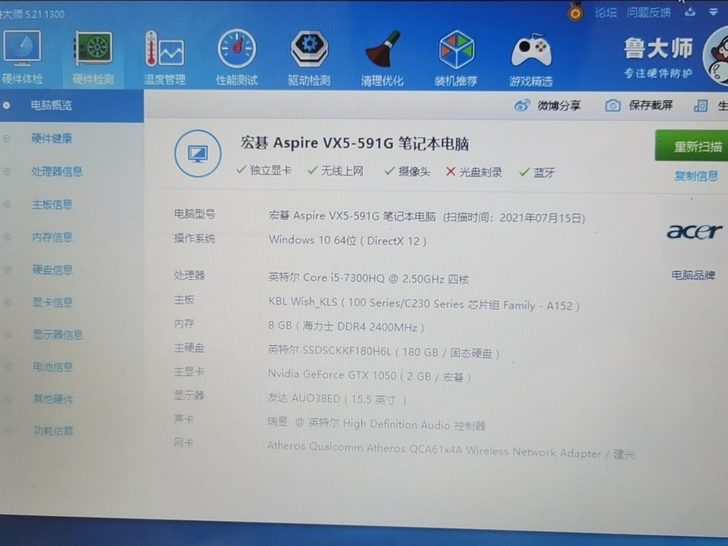728x546 pixels.
Task: Click the 蓝牙 feature indicator
Action: tap(537, 173)
